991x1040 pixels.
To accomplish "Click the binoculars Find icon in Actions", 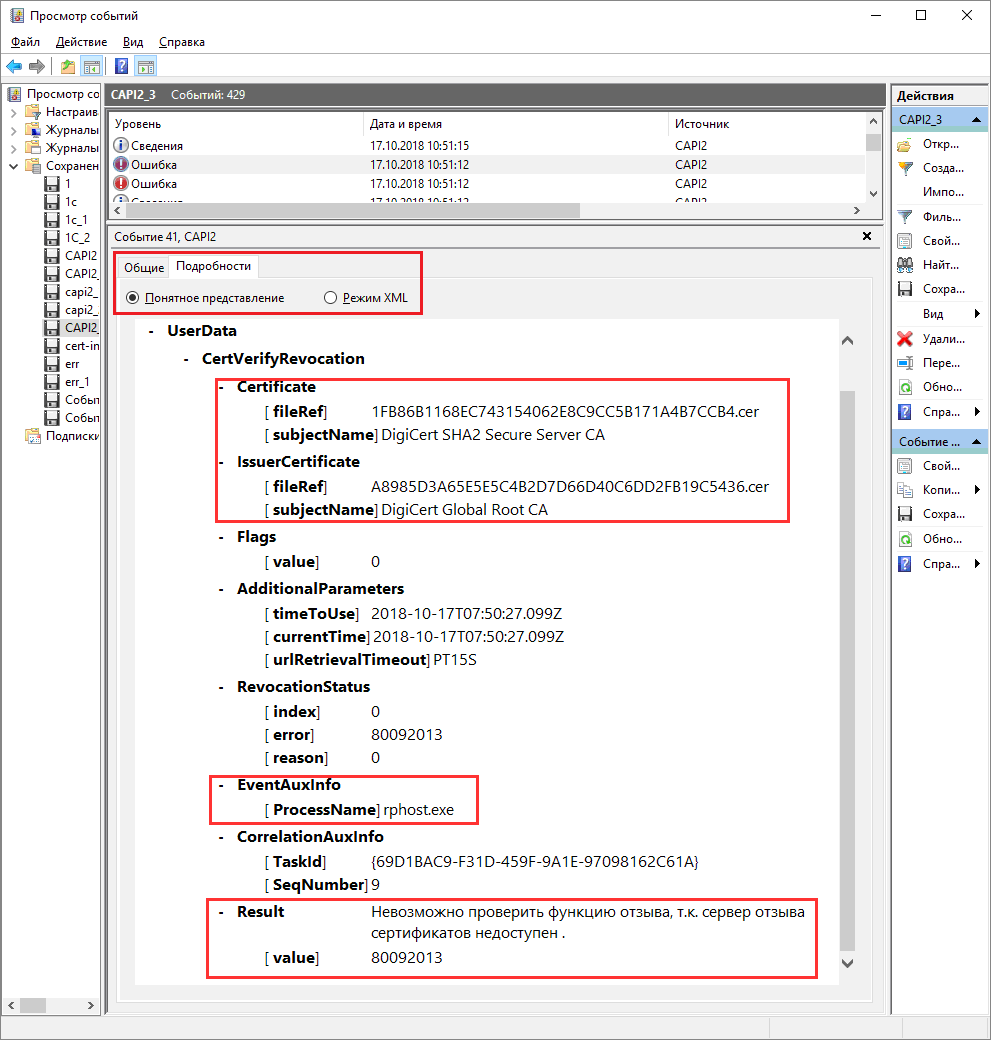I will [905, 265].
